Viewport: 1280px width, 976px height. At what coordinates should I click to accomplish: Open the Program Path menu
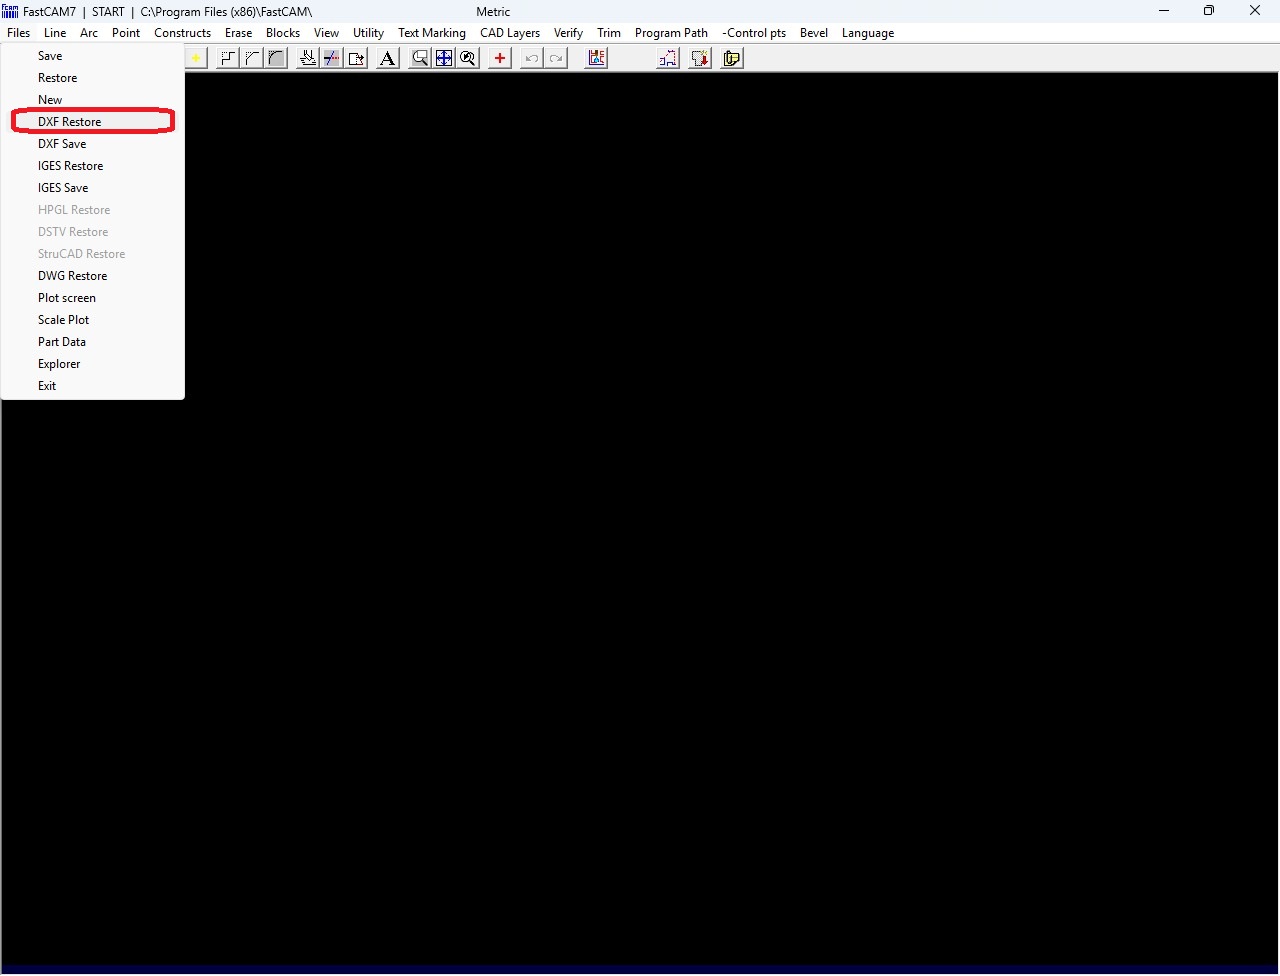click(671, 33)
